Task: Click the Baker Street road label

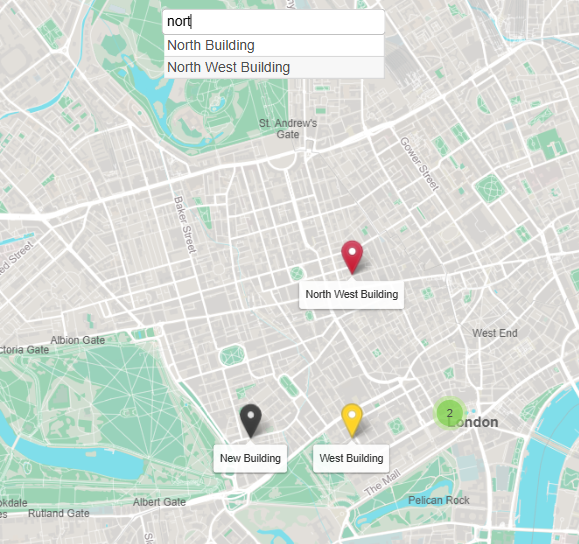Action: pos(185,225)
